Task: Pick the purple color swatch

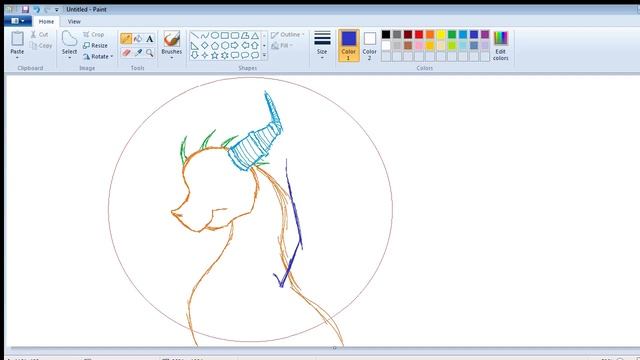Action: (x=485, y=35)
